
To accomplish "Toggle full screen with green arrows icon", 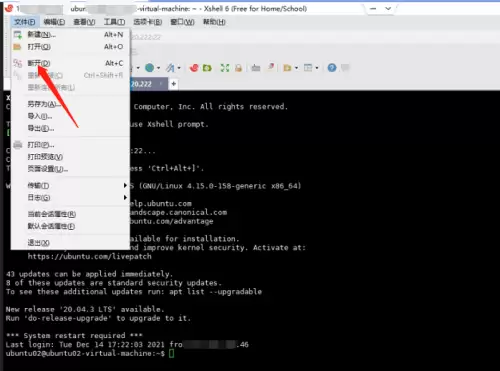I will [x=225, y=68].
